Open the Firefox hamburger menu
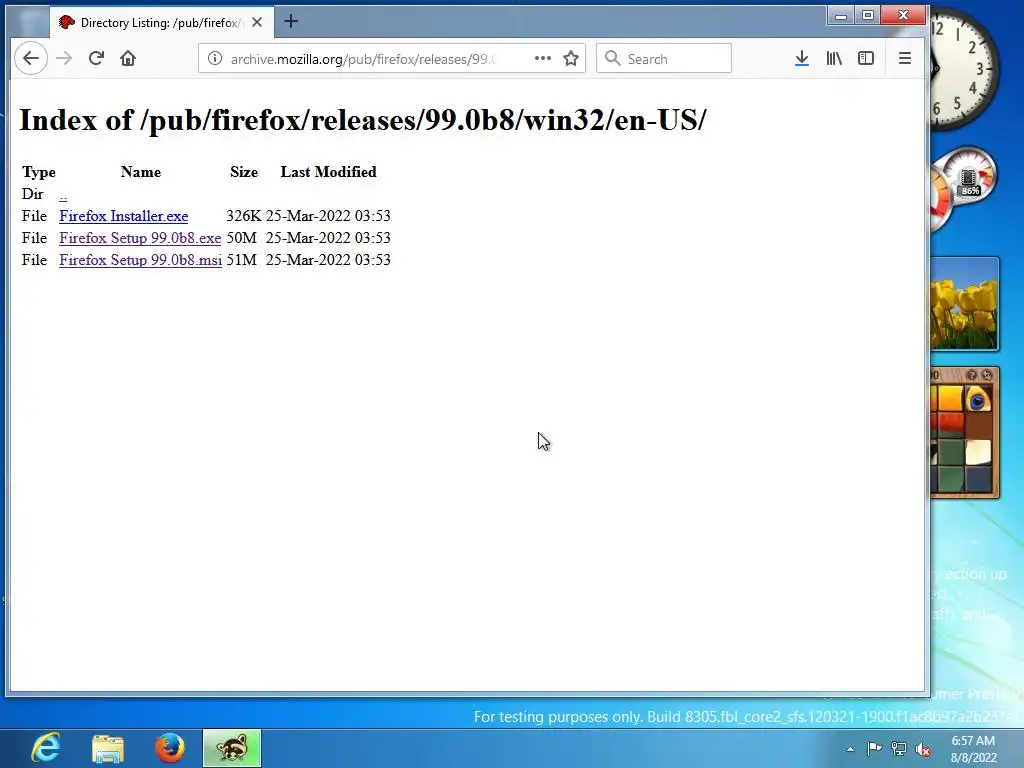This screenshot has width=1024, height=768. pyautogui.click(x=904, y=58)
